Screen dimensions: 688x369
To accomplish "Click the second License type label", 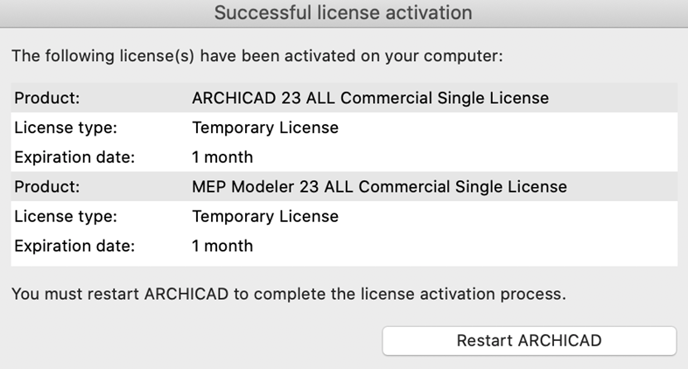I will (x=66, y=216).
